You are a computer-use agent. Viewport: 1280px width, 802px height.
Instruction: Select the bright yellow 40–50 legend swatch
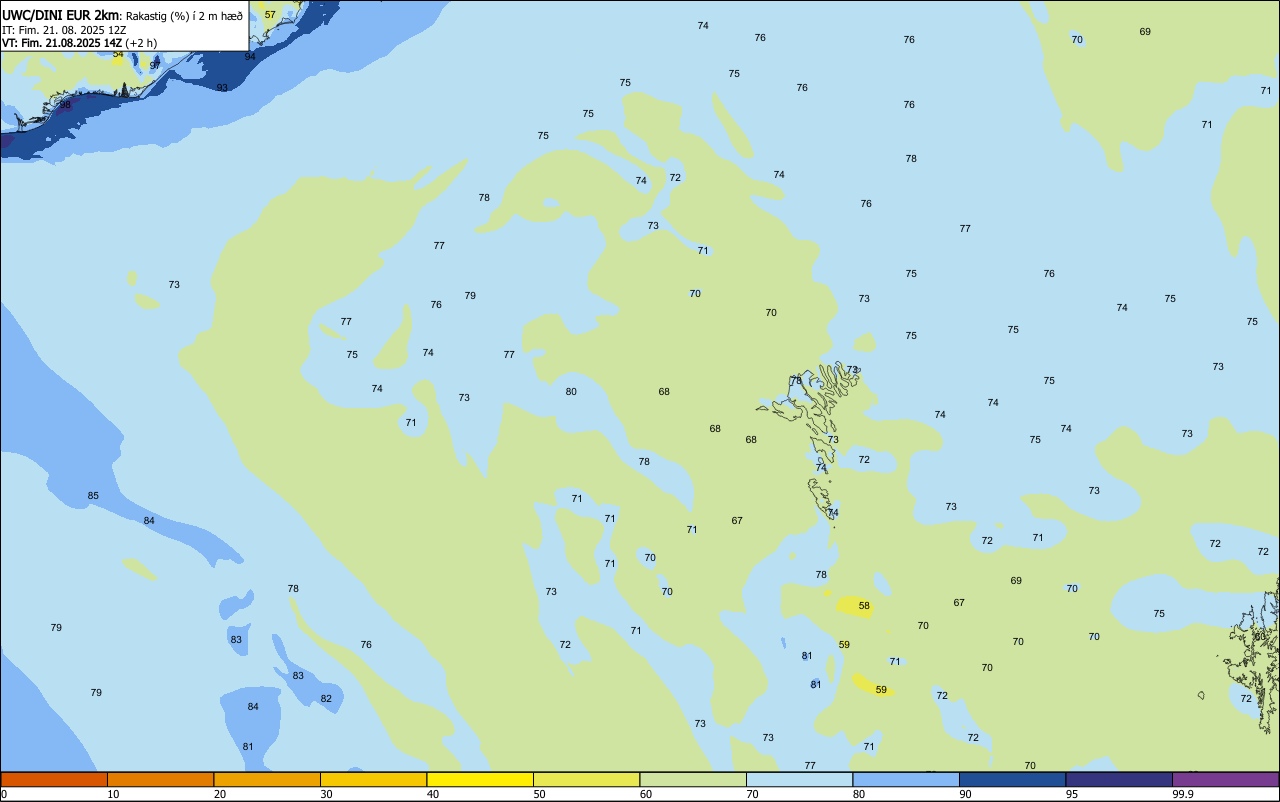coord(480,779)
